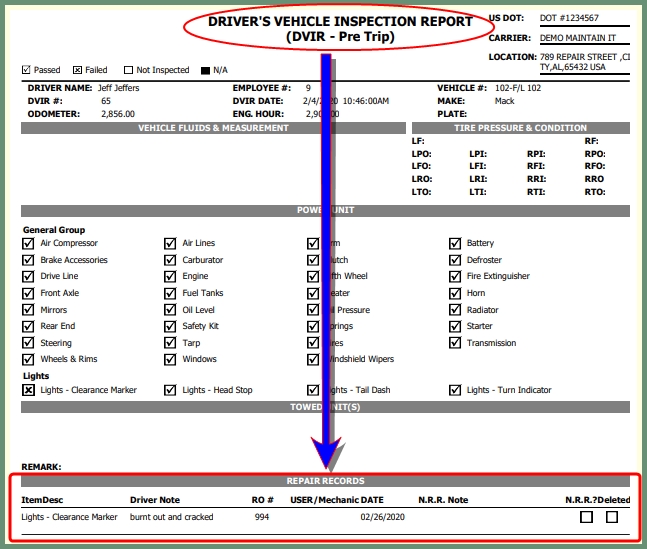This screenshot has width=647, height=549.
Task: Toggle the Wheels & Rims checkbox
Action: tap(28, 359)
